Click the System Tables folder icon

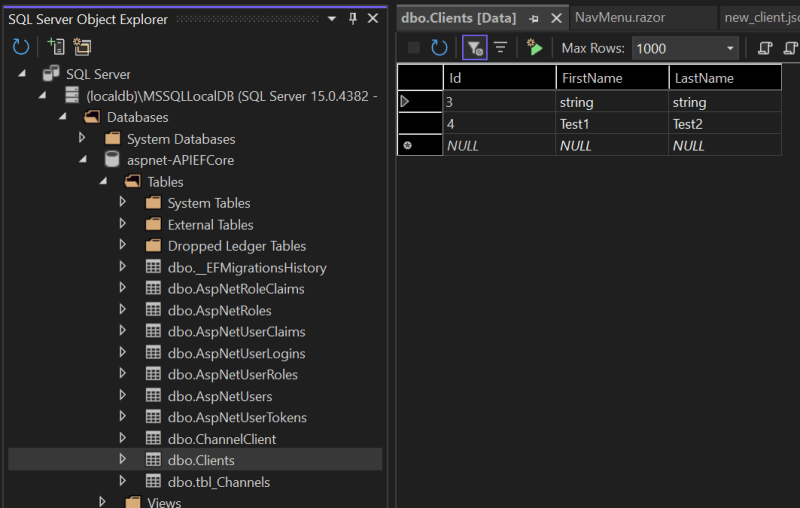(153, 202)
